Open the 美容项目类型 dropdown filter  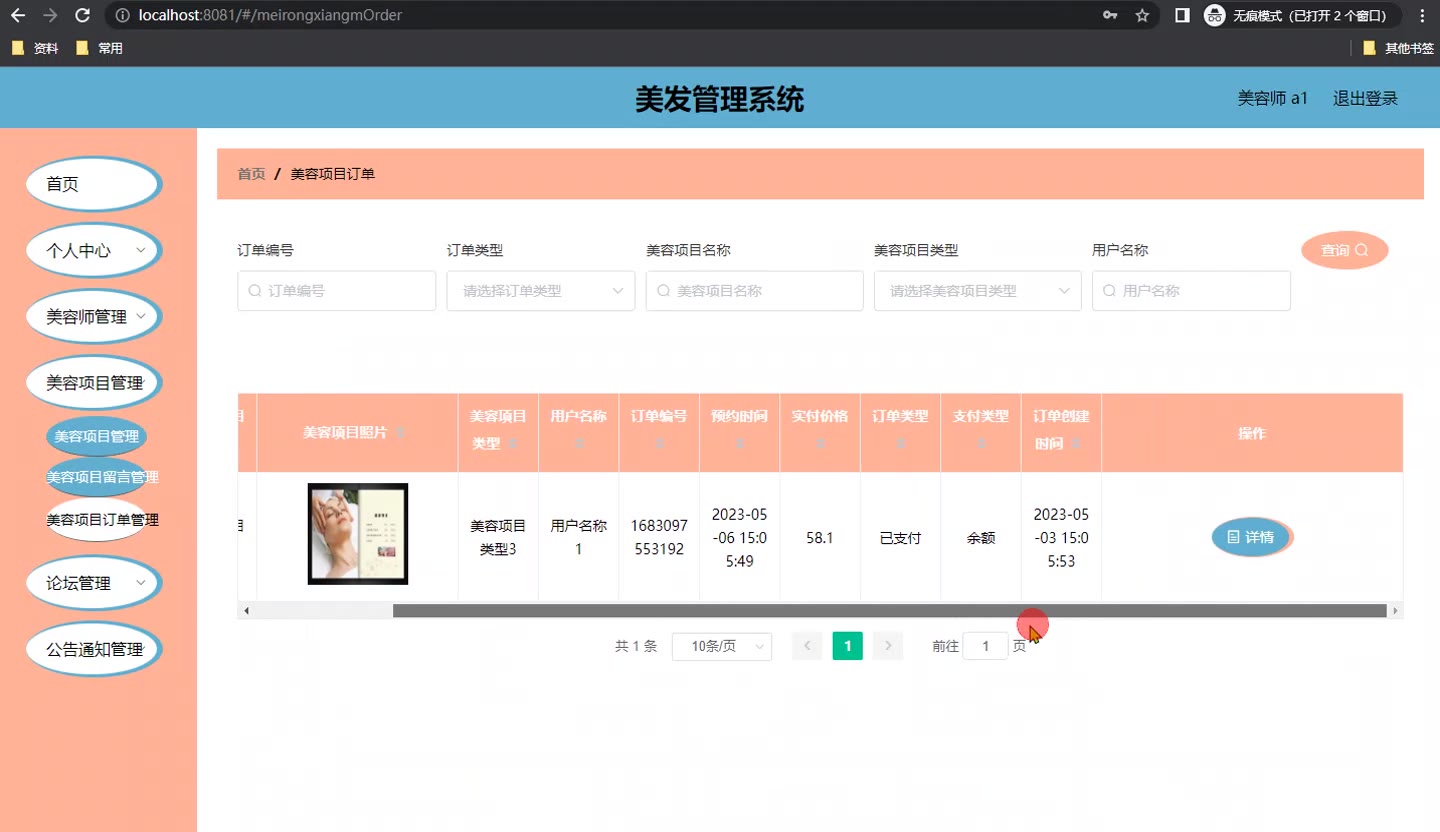pyautogui.click(x=977, y=291)
